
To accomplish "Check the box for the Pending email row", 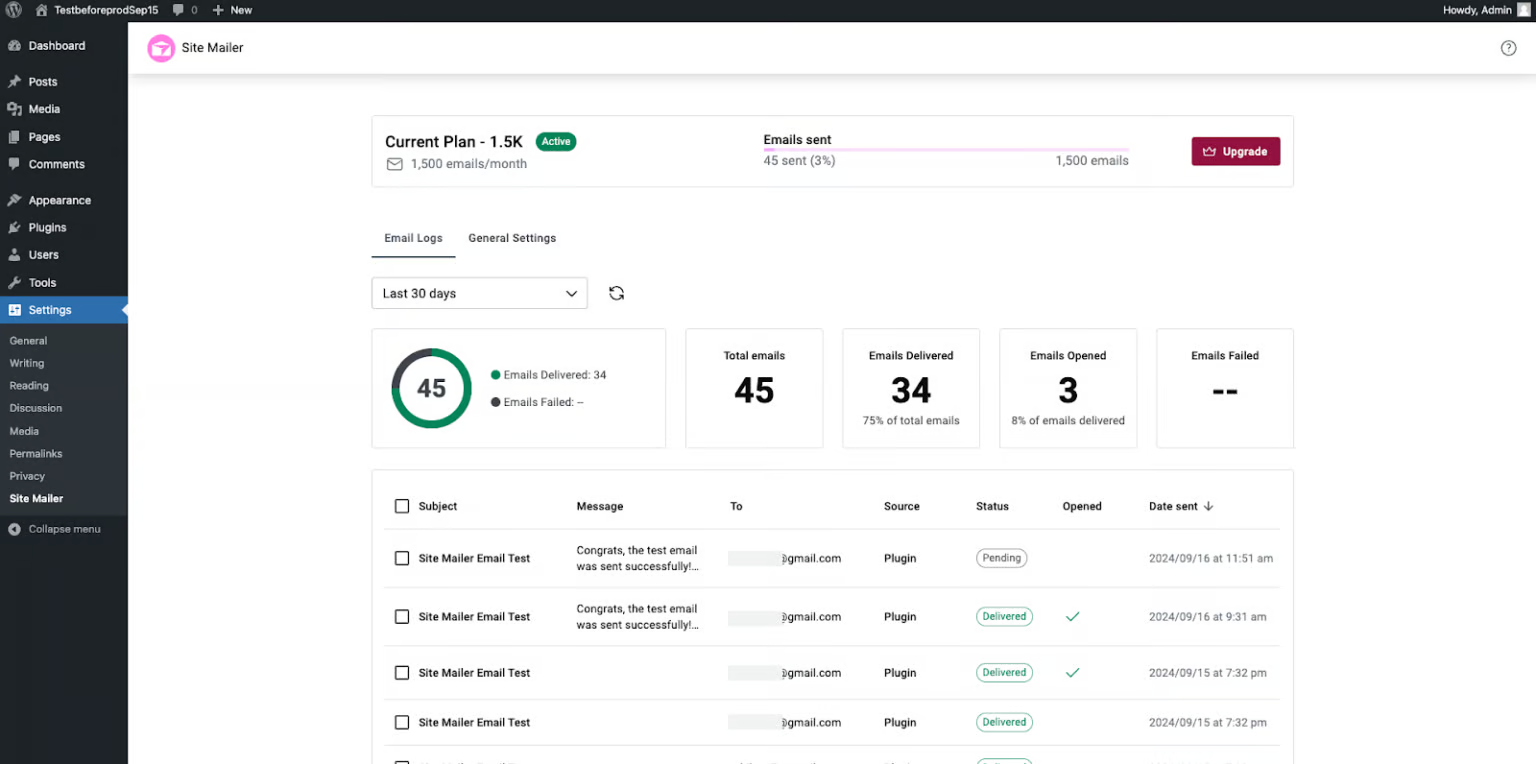I will (x=402, y=558).
